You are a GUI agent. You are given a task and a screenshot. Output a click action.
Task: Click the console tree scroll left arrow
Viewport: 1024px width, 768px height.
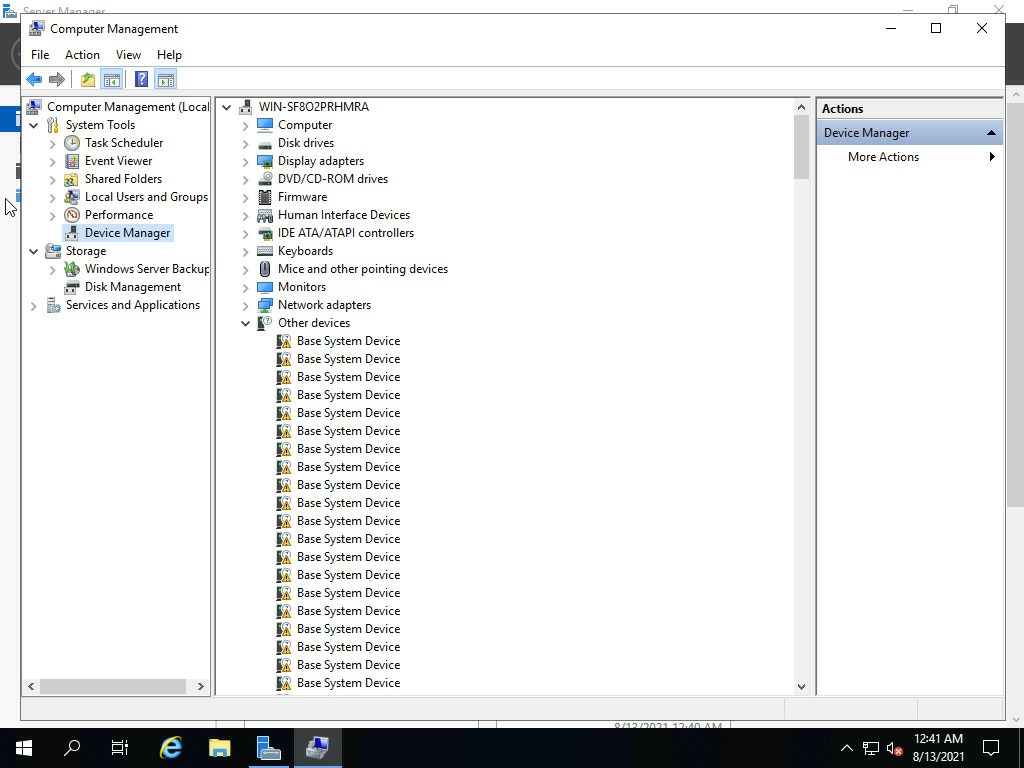[31, 686]
